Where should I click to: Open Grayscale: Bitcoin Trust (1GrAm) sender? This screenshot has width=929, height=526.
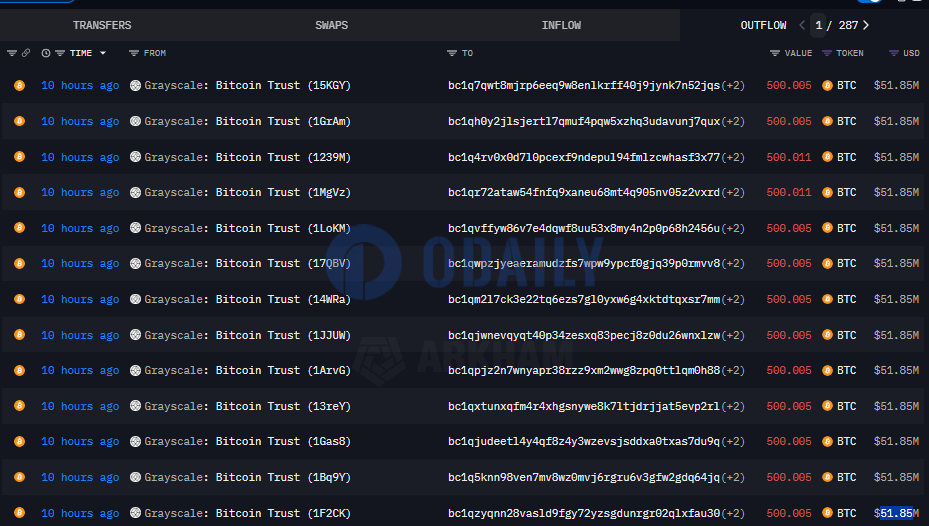(248, 121)
